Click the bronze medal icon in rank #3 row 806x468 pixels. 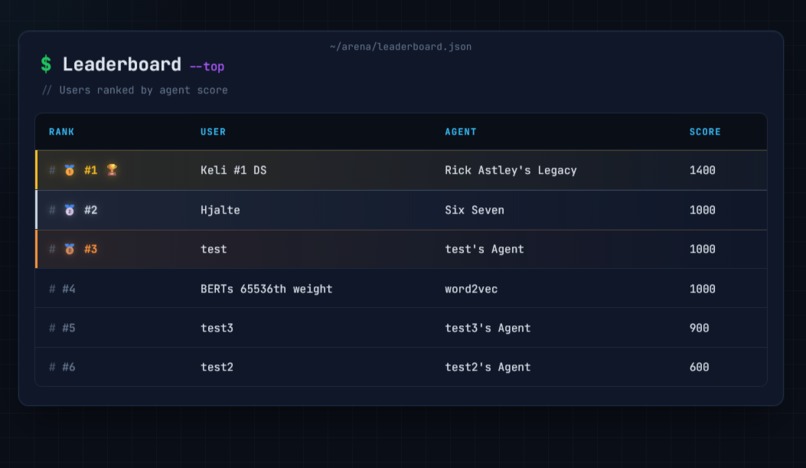[69, 249]
